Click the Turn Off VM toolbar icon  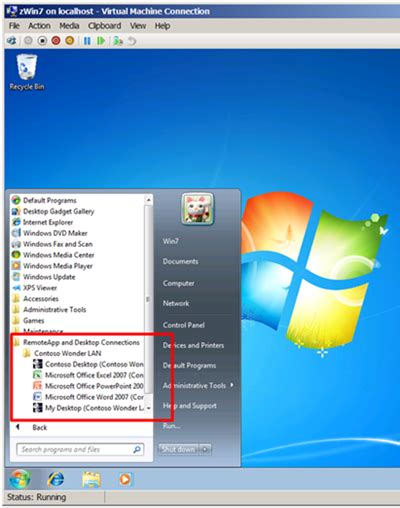(x=42, y=41)
